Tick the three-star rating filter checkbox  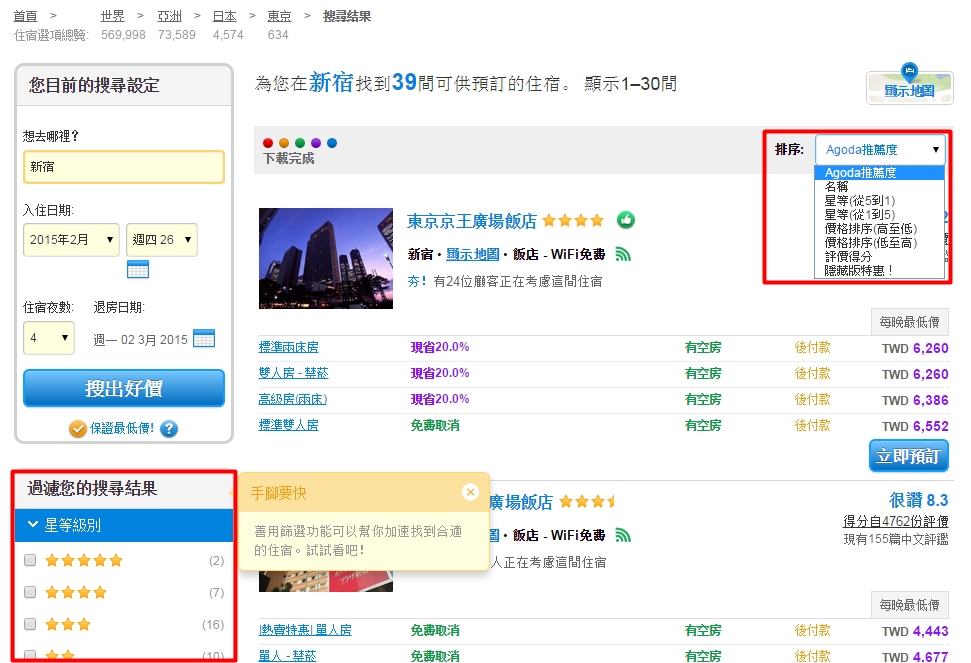30,624
